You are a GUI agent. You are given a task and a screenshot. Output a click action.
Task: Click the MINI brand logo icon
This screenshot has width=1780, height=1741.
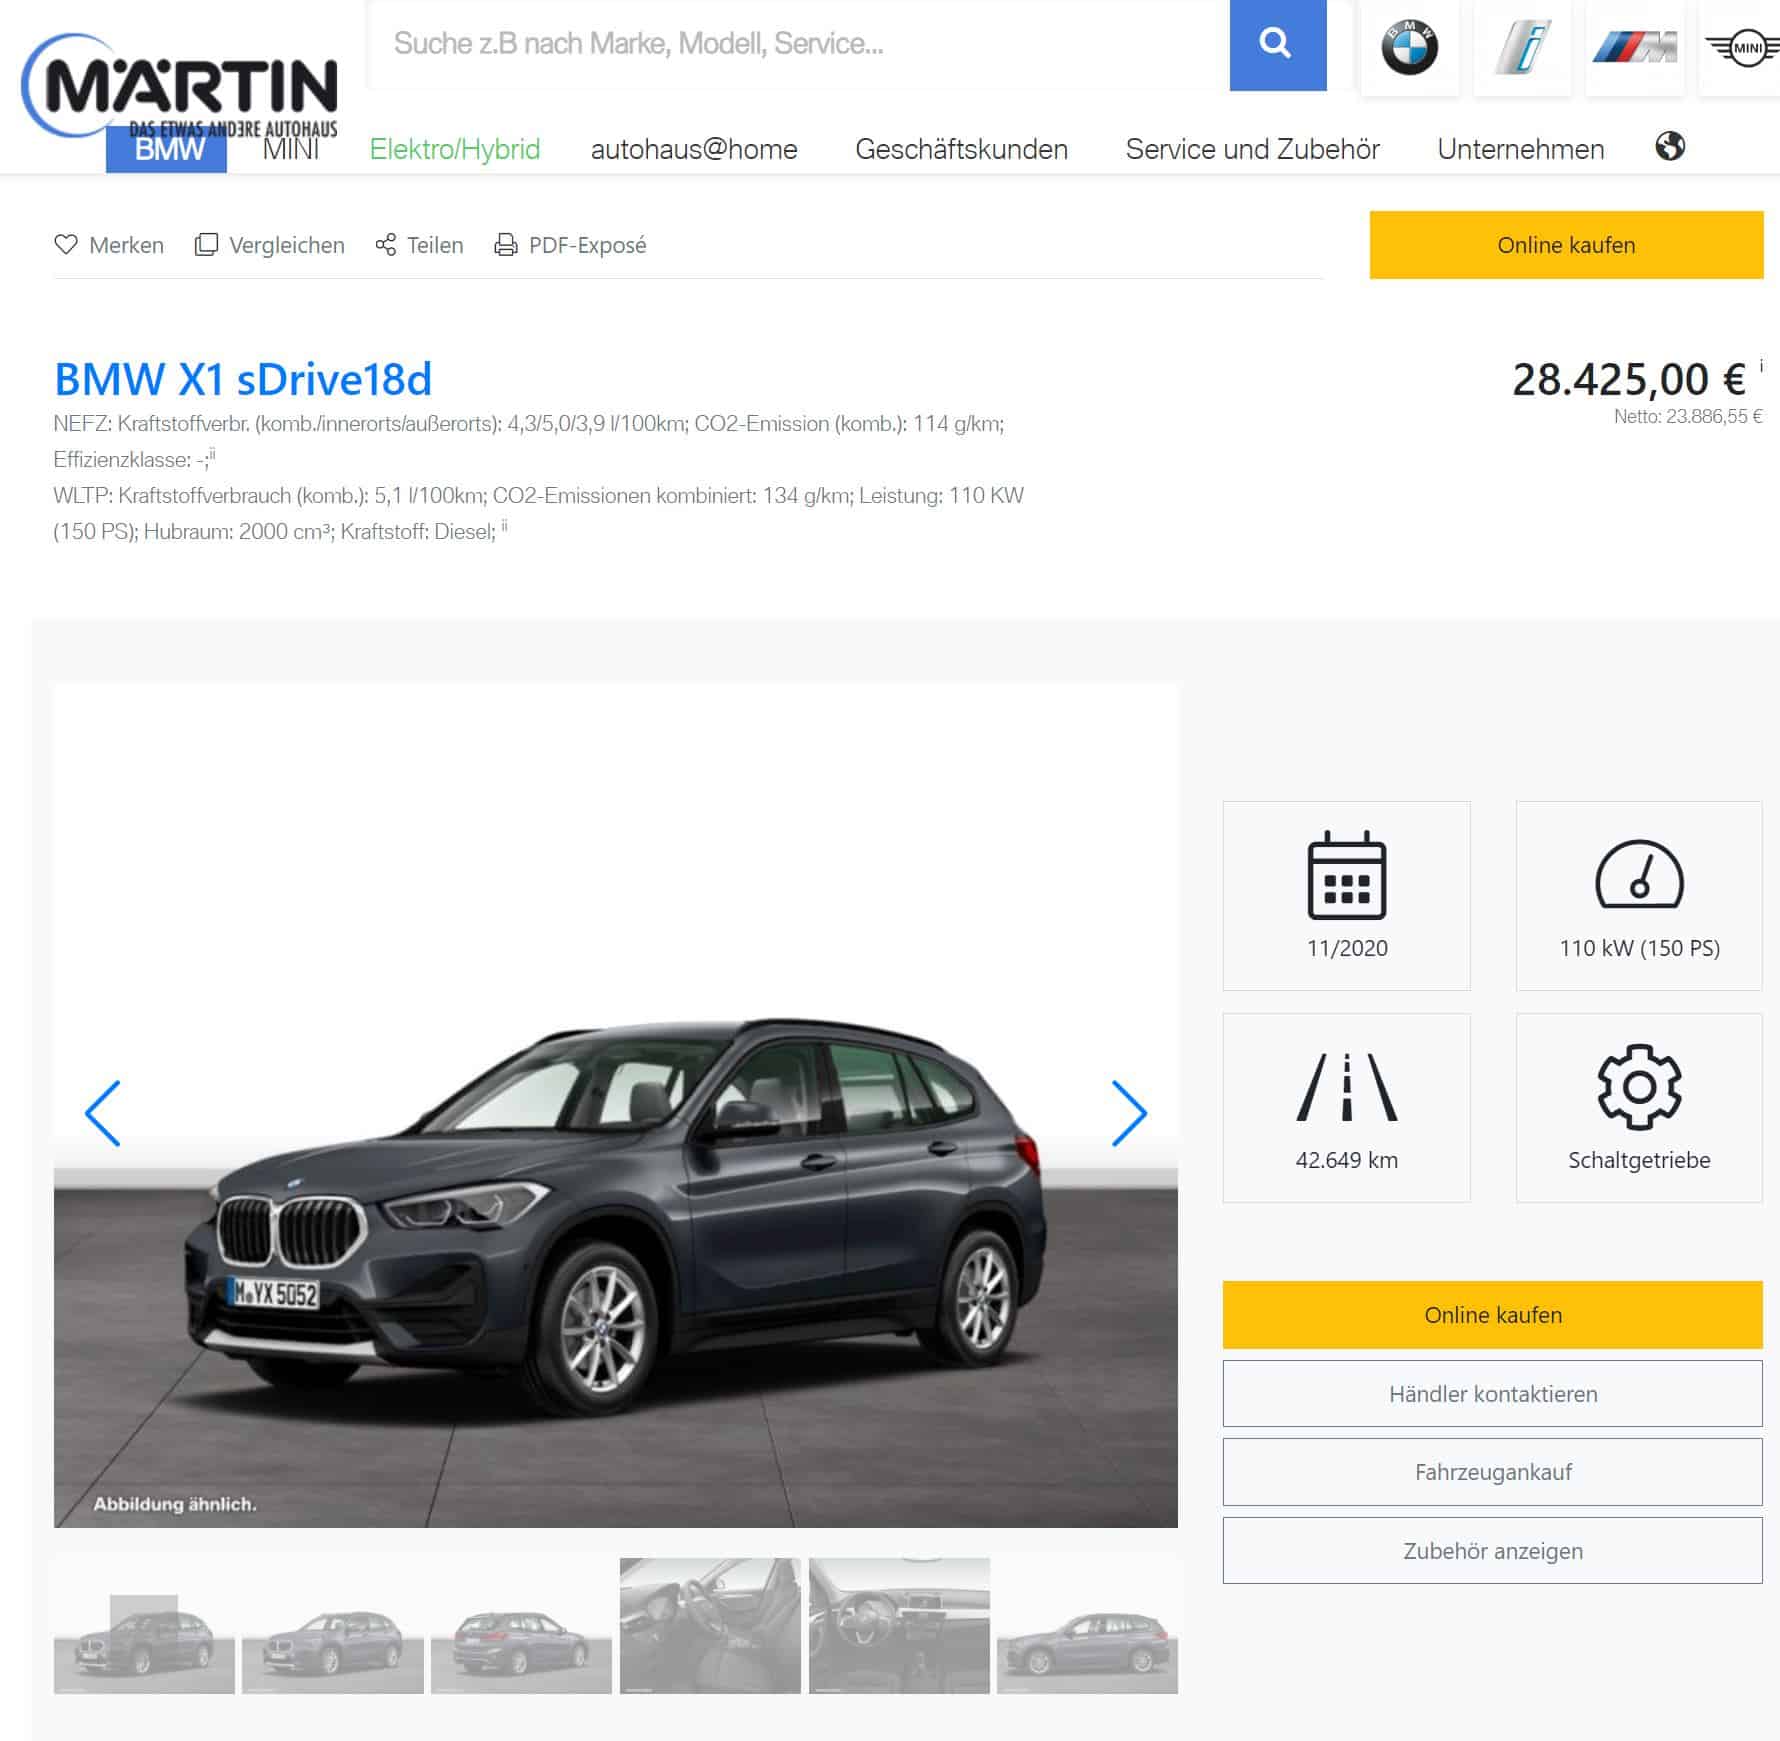1741,48
